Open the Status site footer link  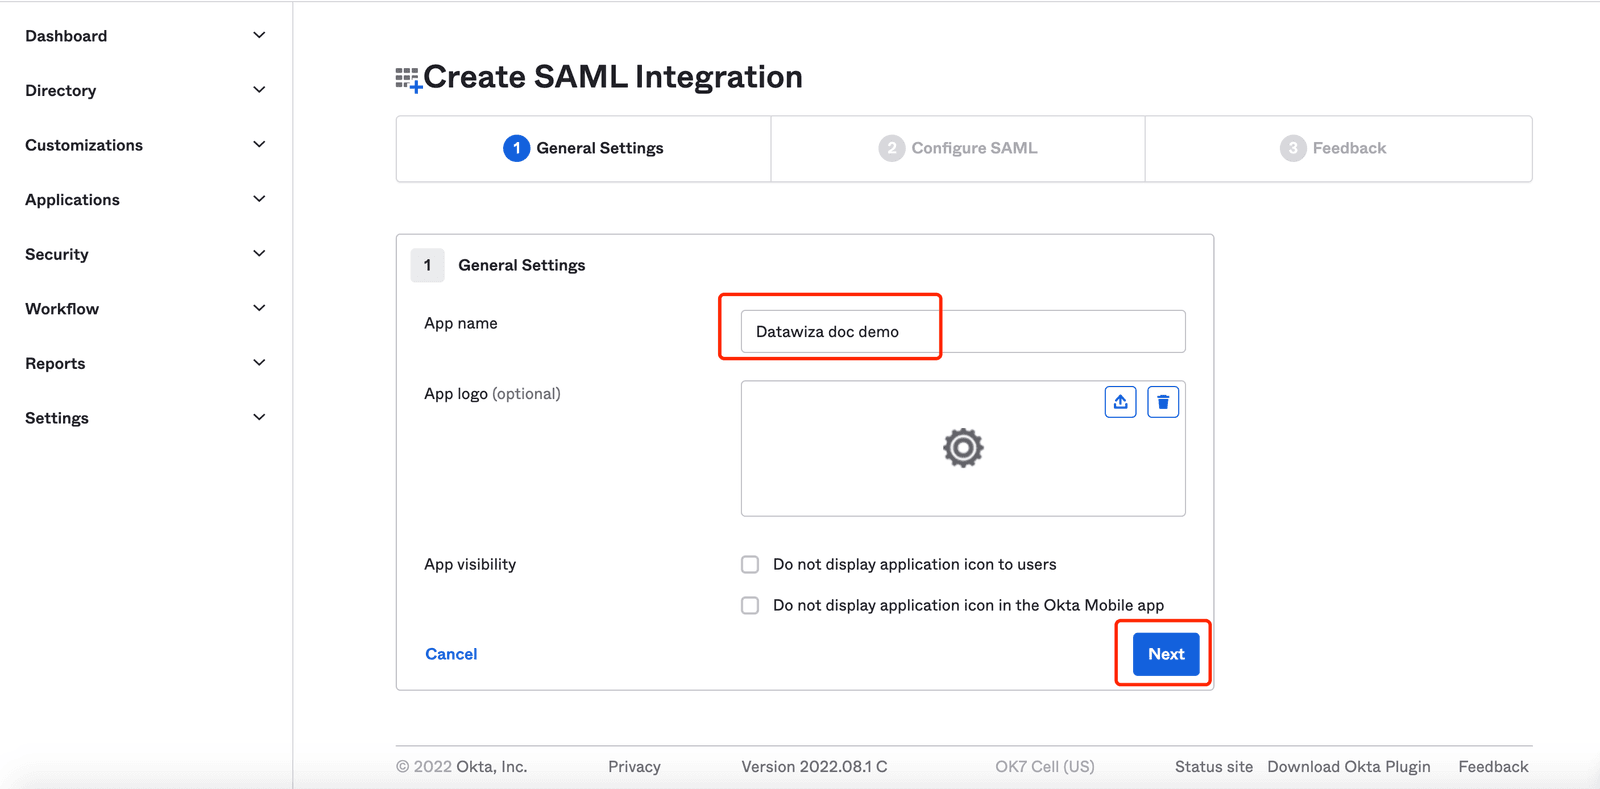1213,766
